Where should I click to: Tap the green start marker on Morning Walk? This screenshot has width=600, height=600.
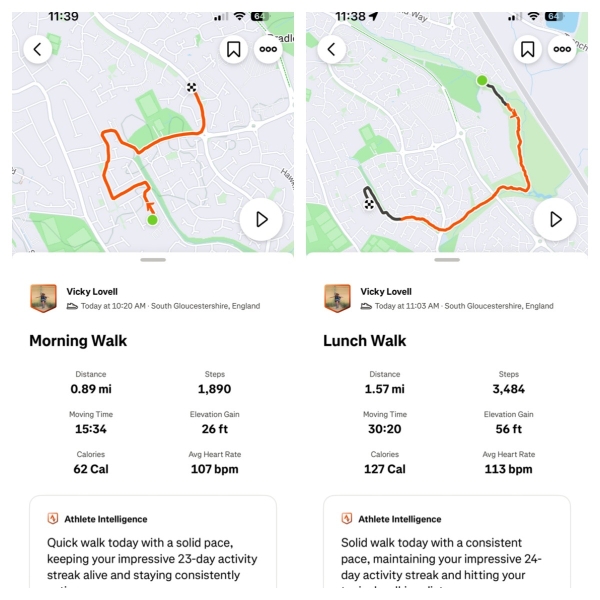coord(152,220)
